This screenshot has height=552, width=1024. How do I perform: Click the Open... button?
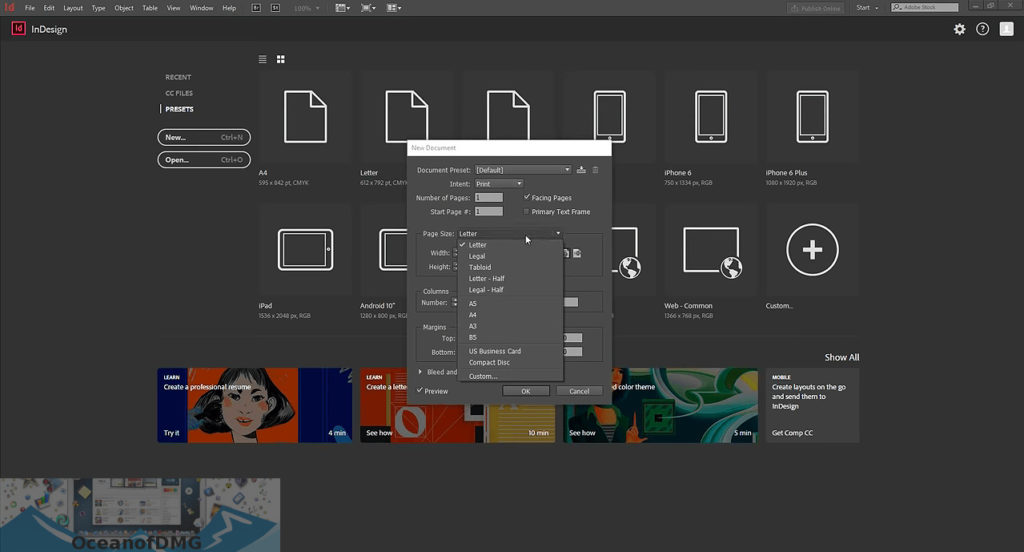(204, 159)
